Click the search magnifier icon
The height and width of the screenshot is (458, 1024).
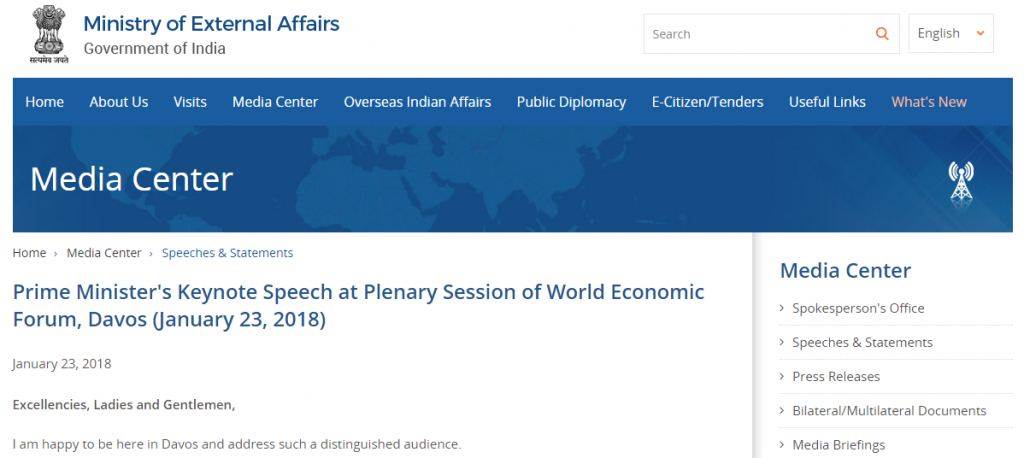click(882, 34)
